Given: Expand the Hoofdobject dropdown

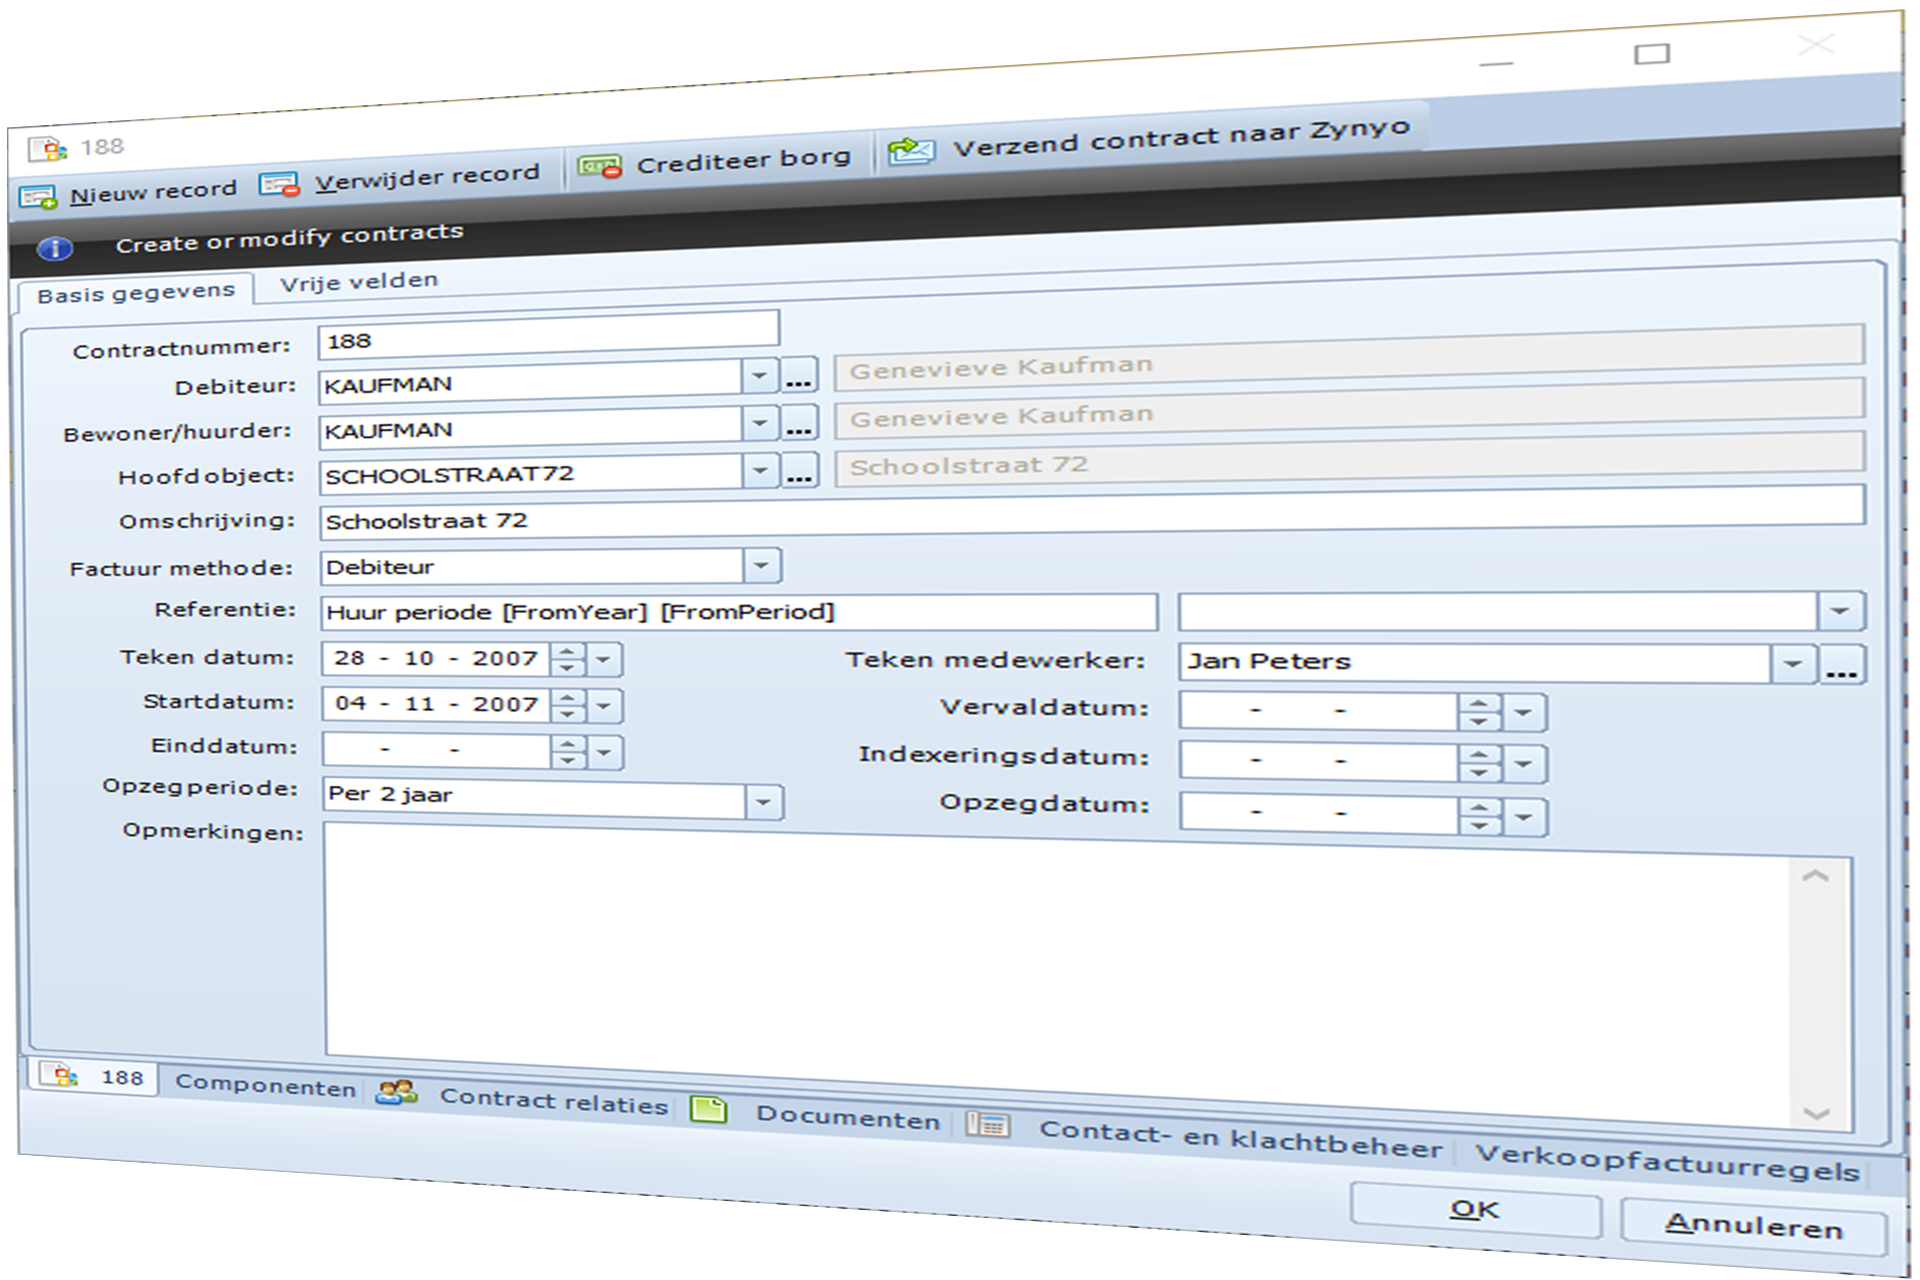Looking at the screenshot, I should click(760, 469).
